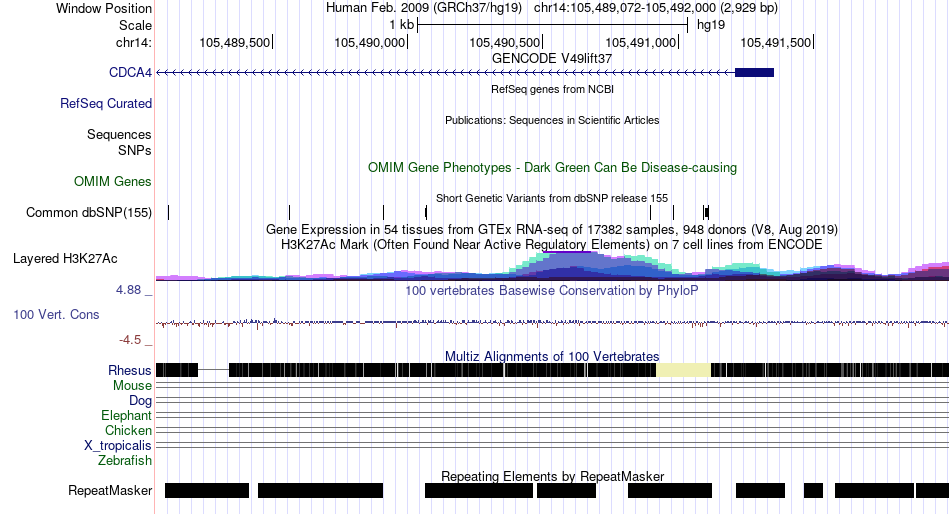Select the X_tropicalis species label

(x=118, y=446)
